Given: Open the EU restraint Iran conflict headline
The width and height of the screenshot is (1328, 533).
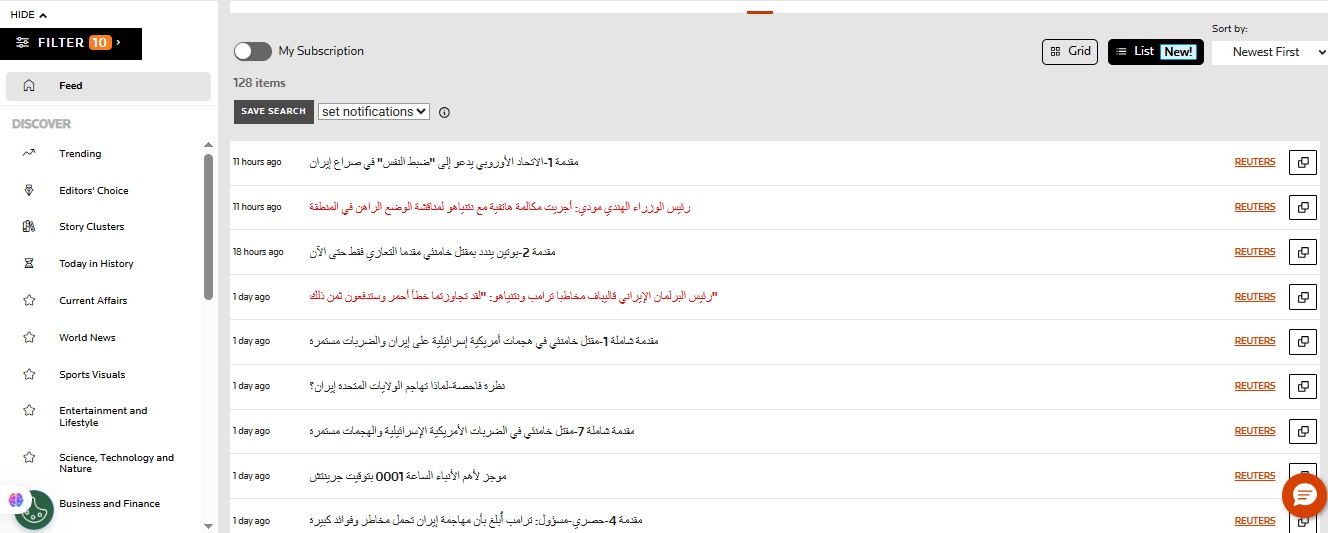Looking at the screenshot, I should (444, 162).
